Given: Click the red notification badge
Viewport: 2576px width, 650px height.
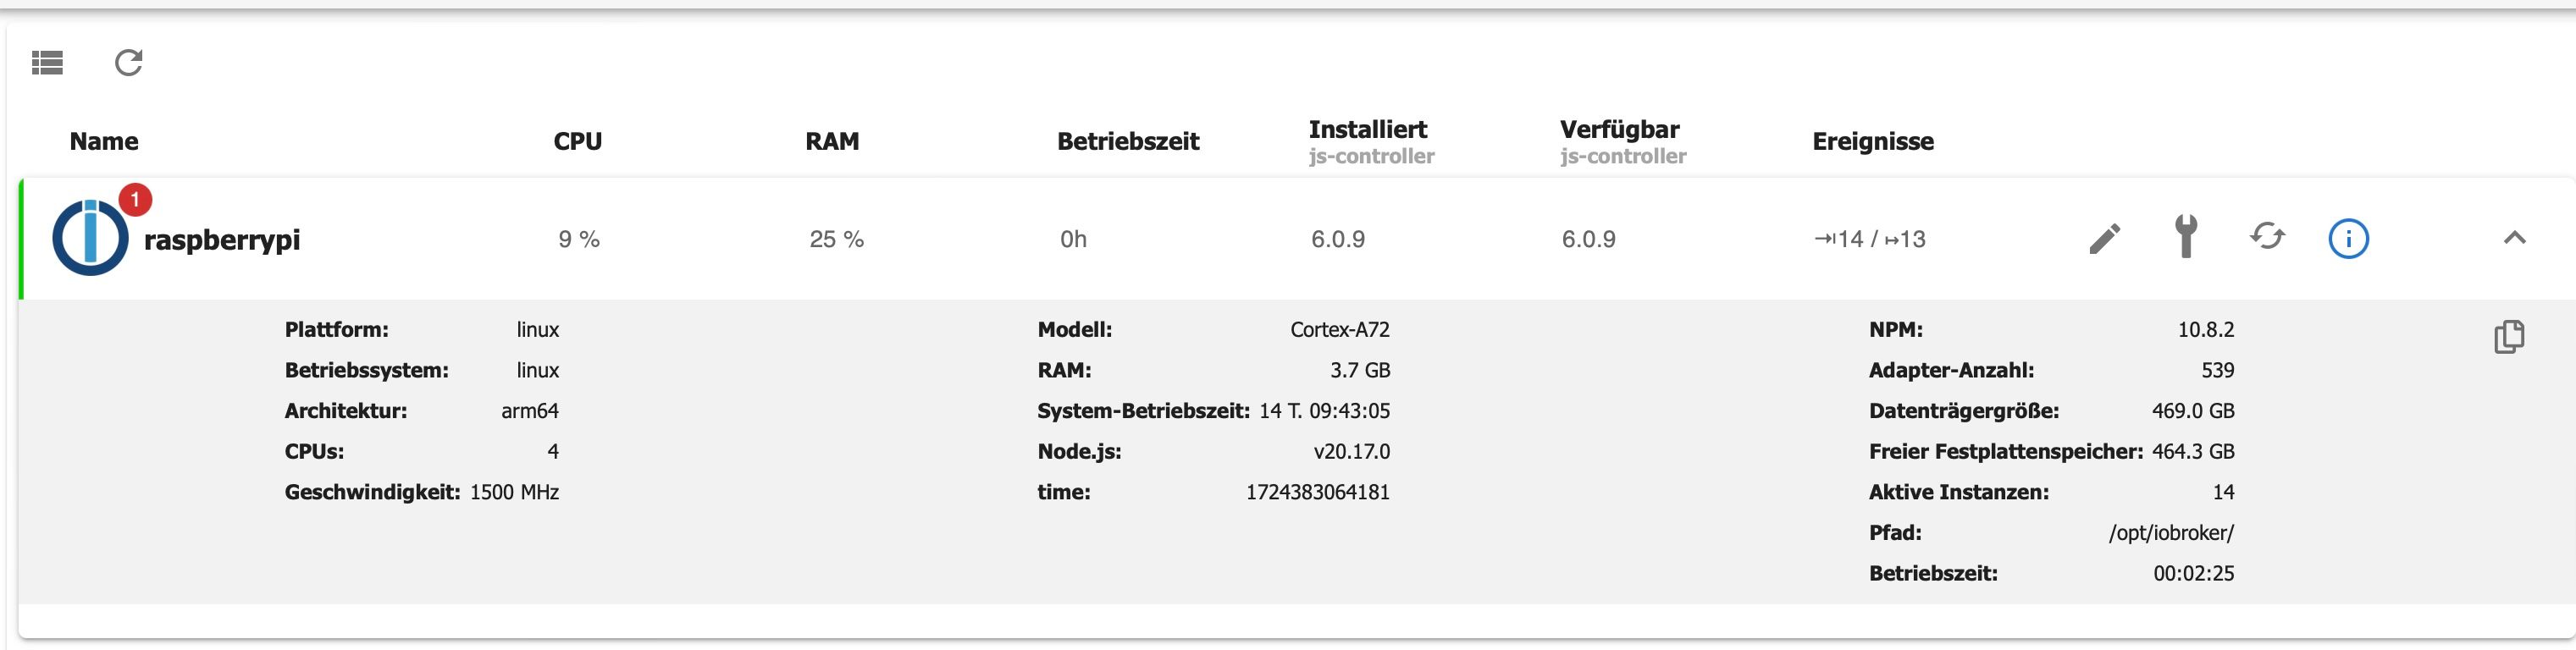Looking at the screenshot, I should pos(135,200).
